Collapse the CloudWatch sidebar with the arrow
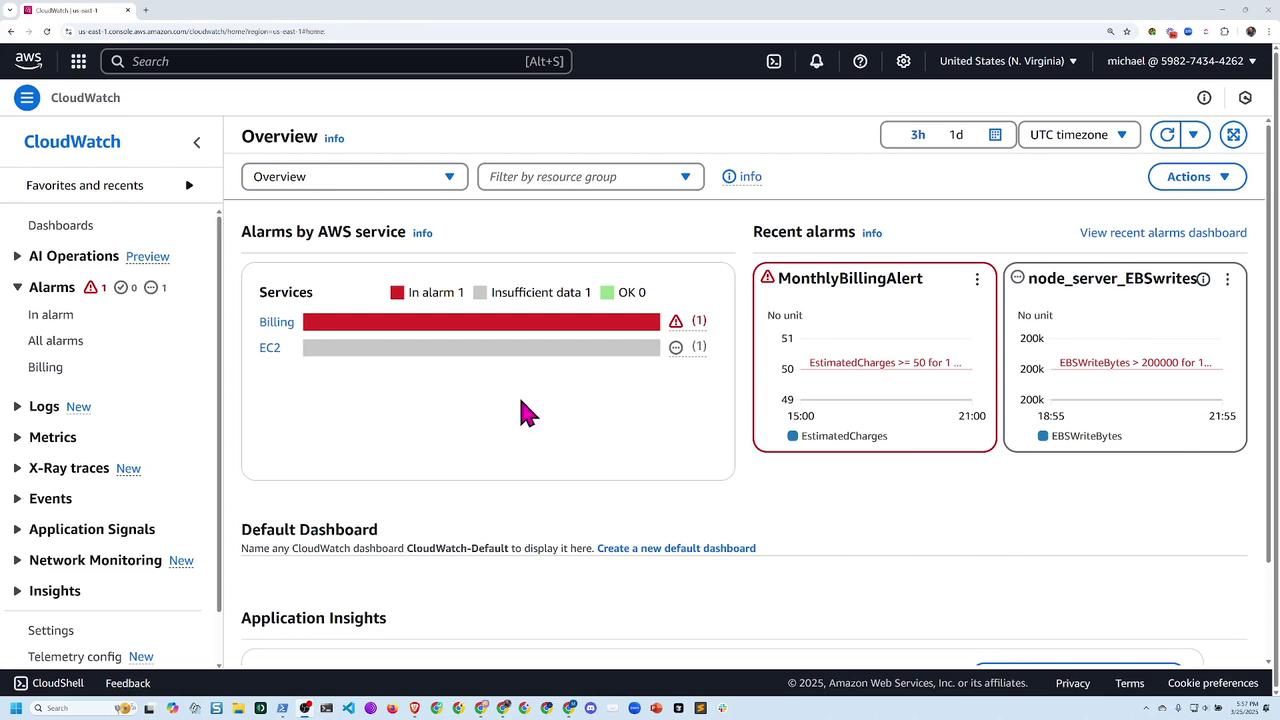Image resolution: width=1280 pixels, height=720 pixels. [197, 142]
